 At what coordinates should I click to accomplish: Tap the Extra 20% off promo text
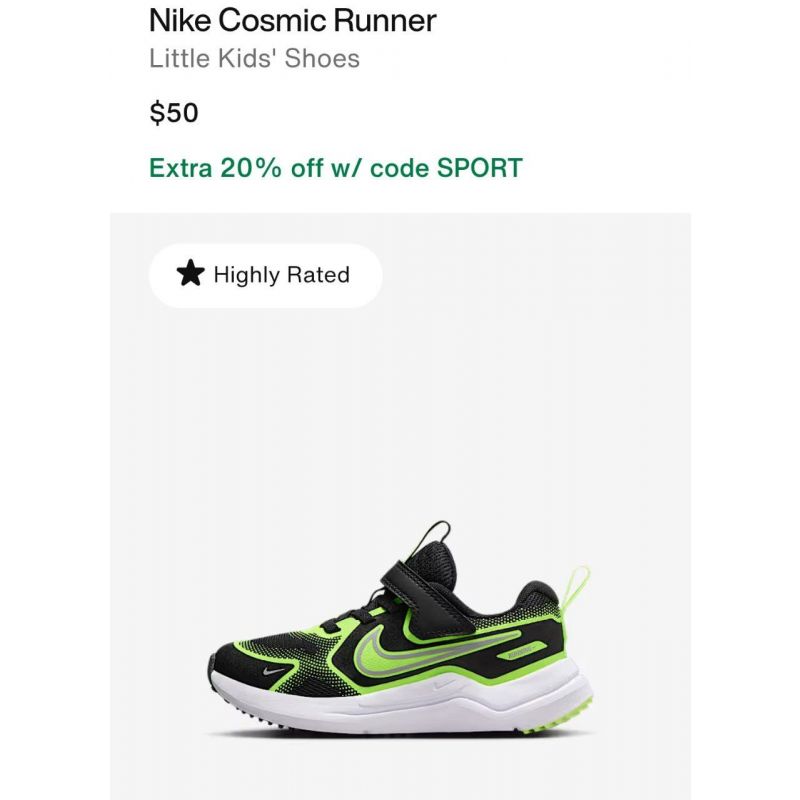336,168
